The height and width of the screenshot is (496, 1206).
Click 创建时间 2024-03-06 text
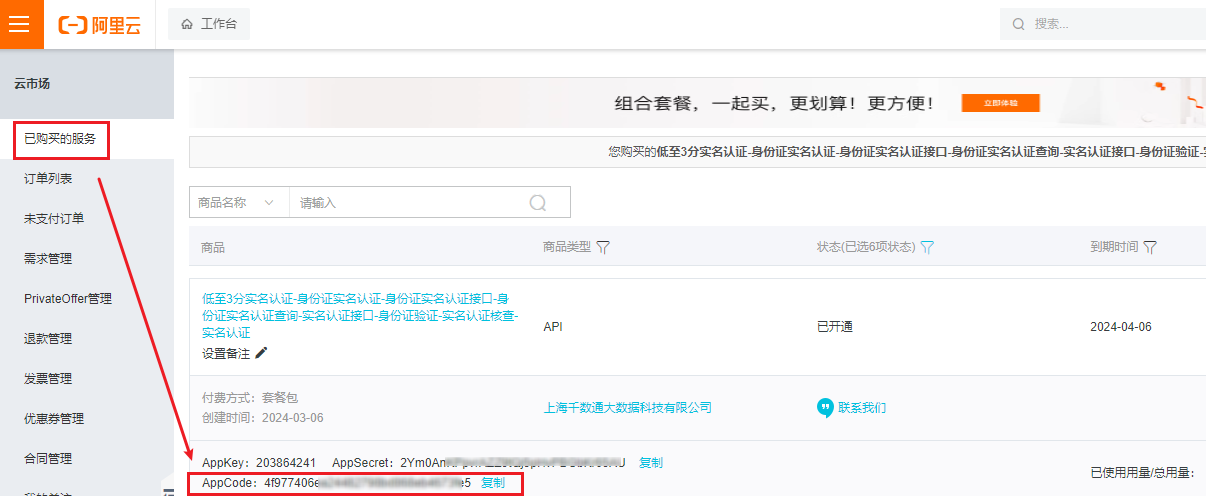263,418
